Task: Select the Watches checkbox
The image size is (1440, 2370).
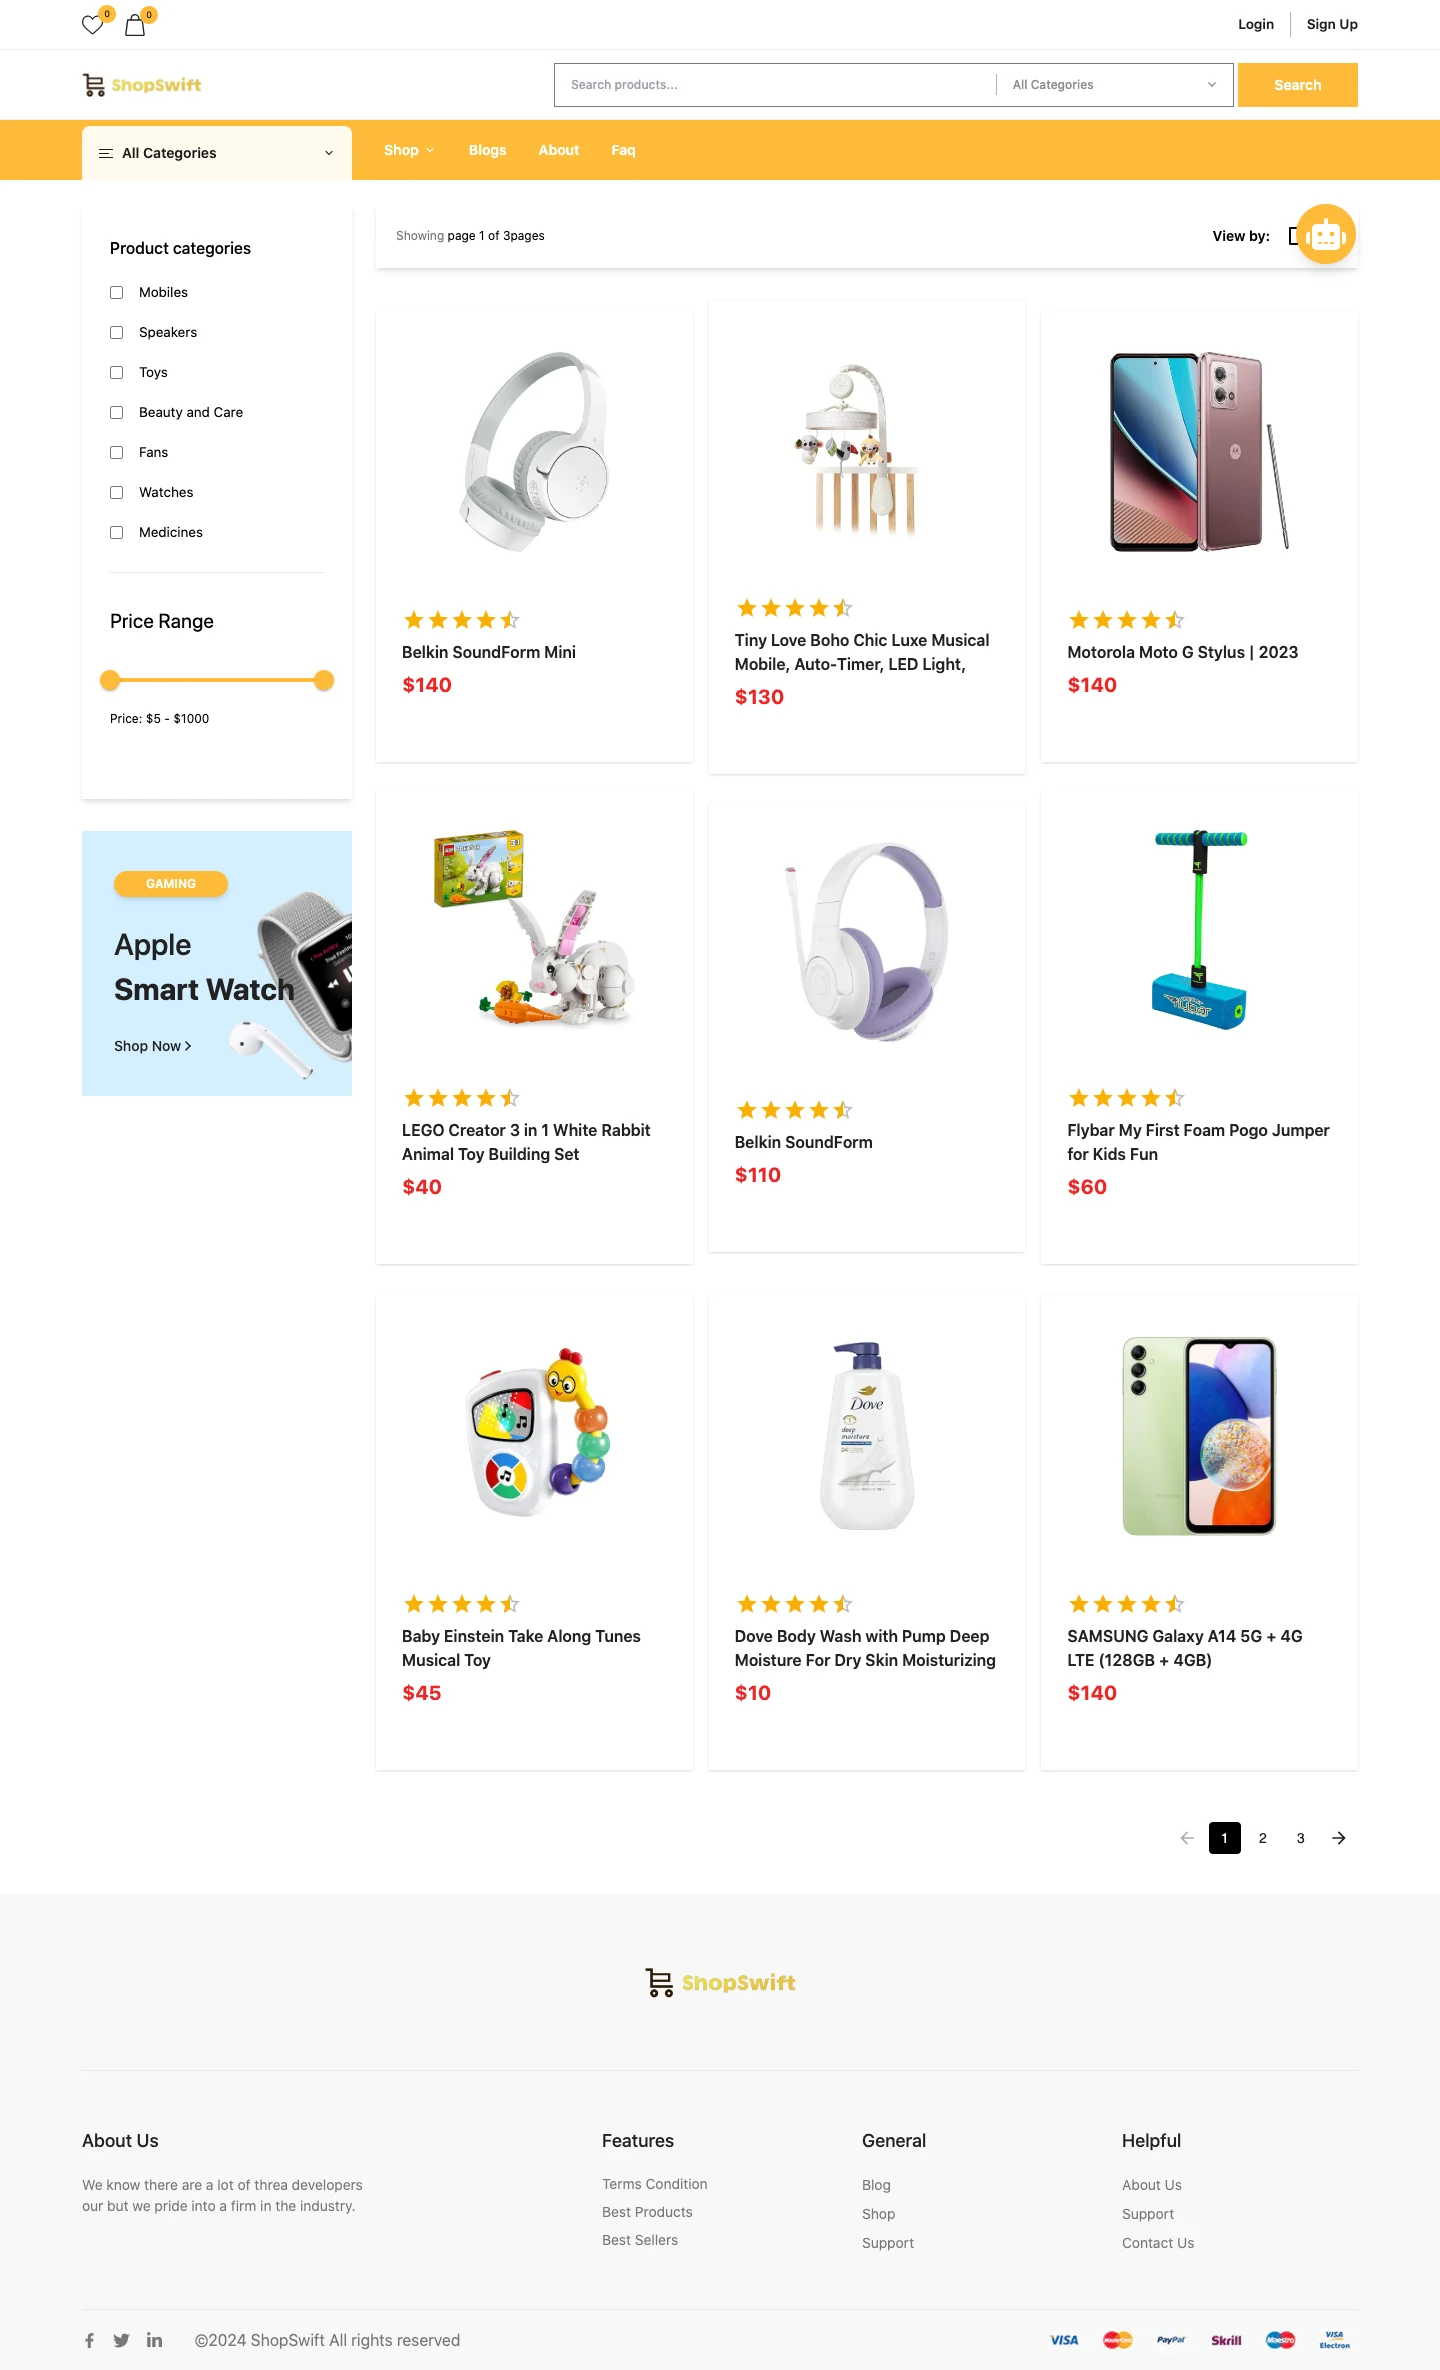Action: point(116,492)
